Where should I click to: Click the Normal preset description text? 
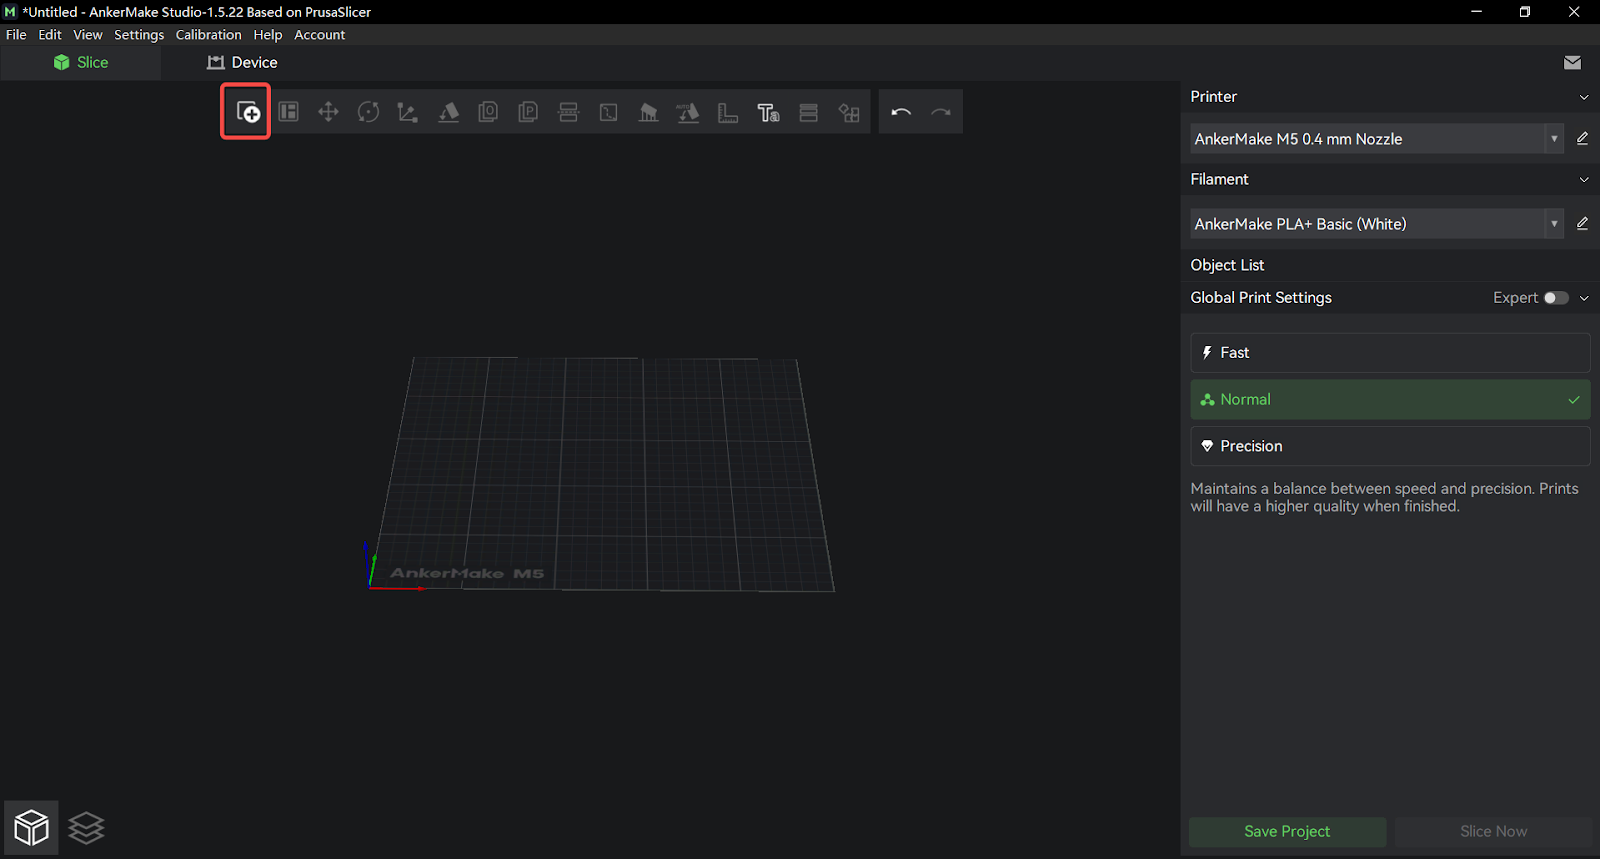tap(1384, 497)
